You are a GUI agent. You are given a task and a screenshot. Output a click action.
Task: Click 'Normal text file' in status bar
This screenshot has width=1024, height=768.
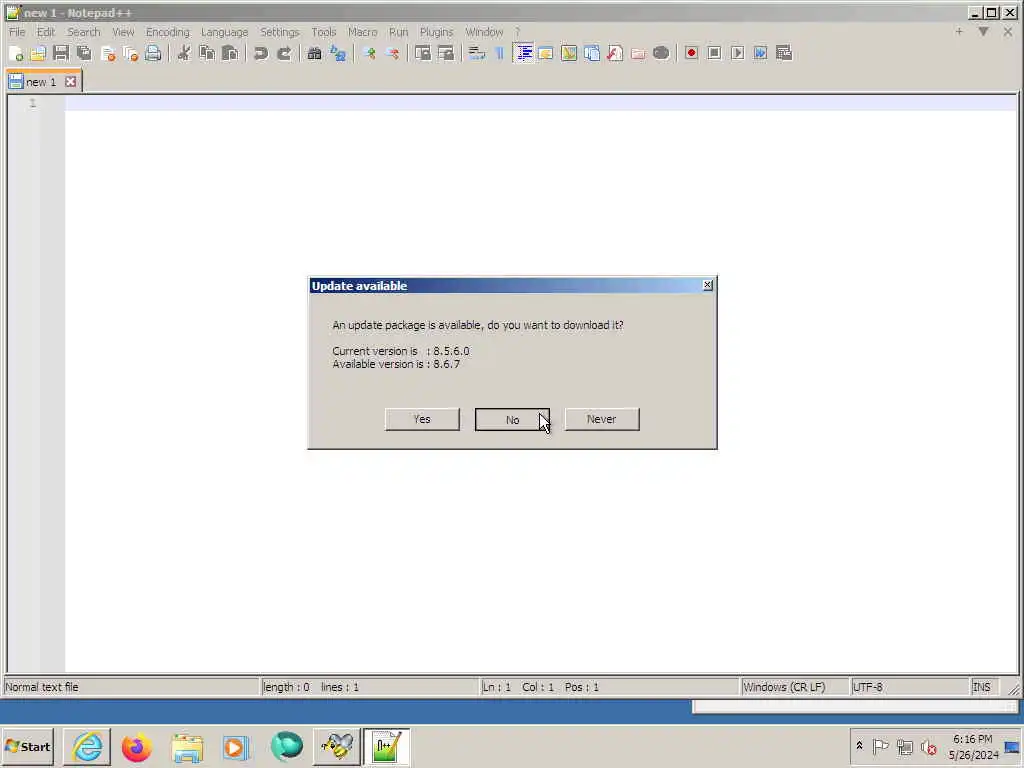pyautogui.click(x=42, y=687)
